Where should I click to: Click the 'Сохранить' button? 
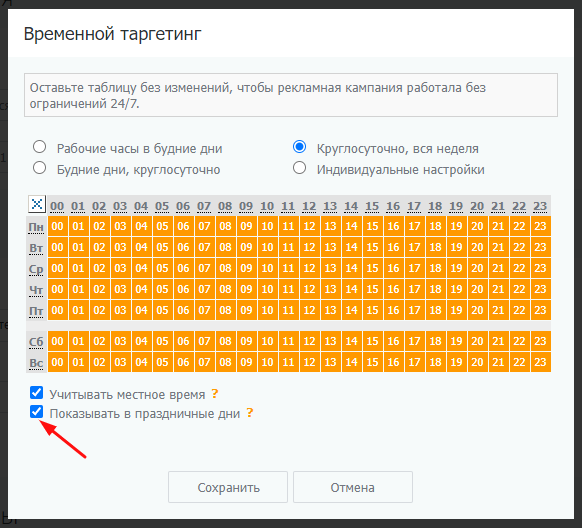click(228, 487)
